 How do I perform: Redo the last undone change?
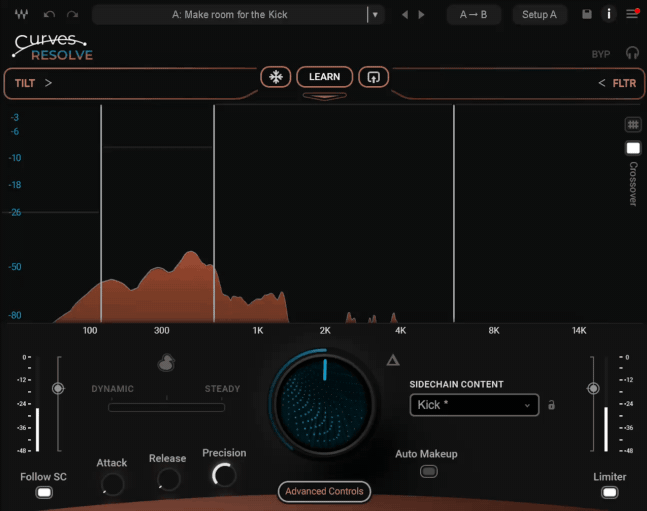tap(72, 15)
